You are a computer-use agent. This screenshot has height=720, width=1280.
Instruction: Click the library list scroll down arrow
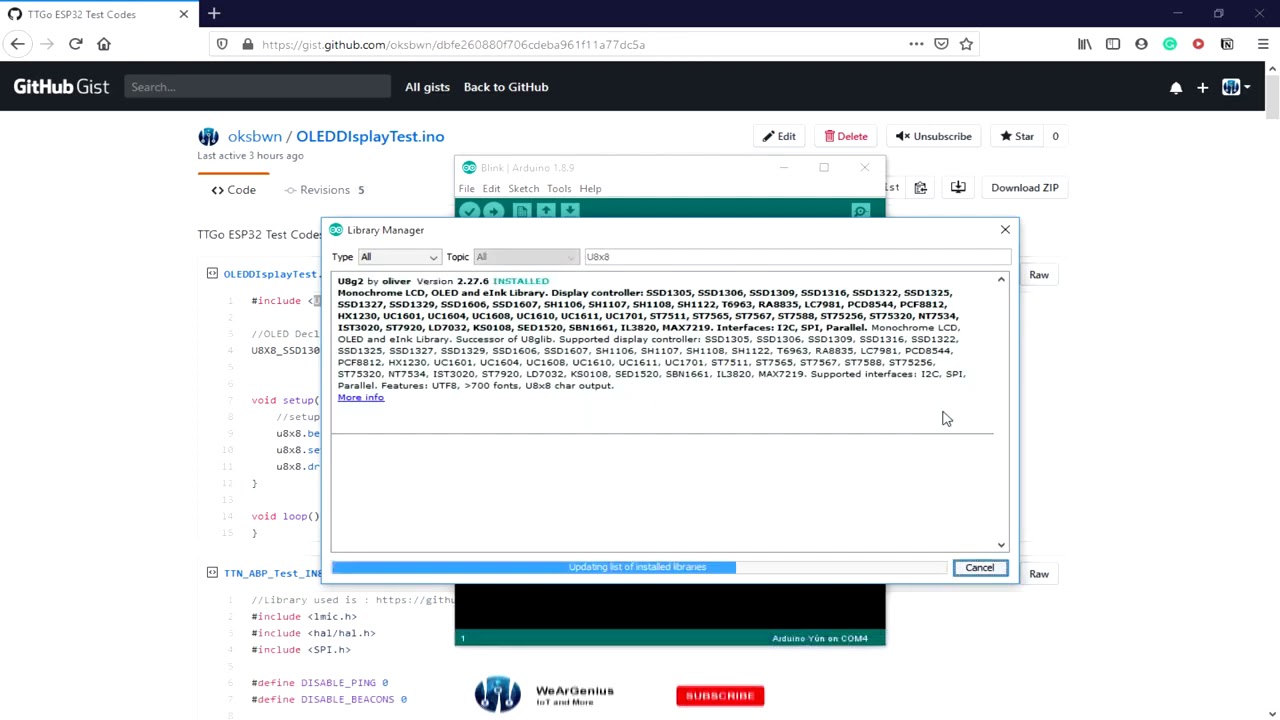coord(1001,545)
